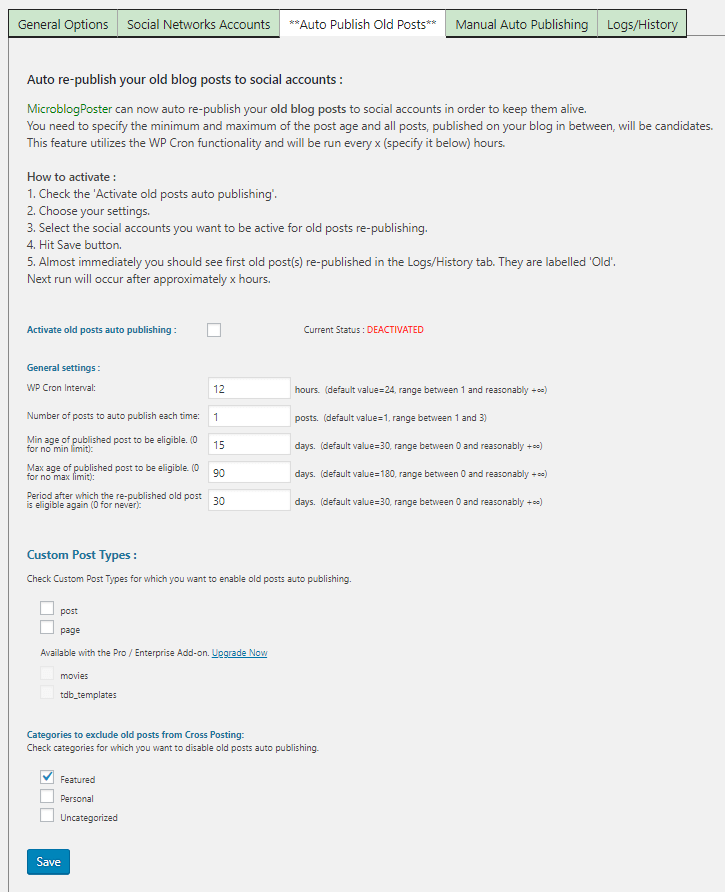The image size is (725, 893).
Task: Click the WP Cron Interval field
Action: coord(249,388)
